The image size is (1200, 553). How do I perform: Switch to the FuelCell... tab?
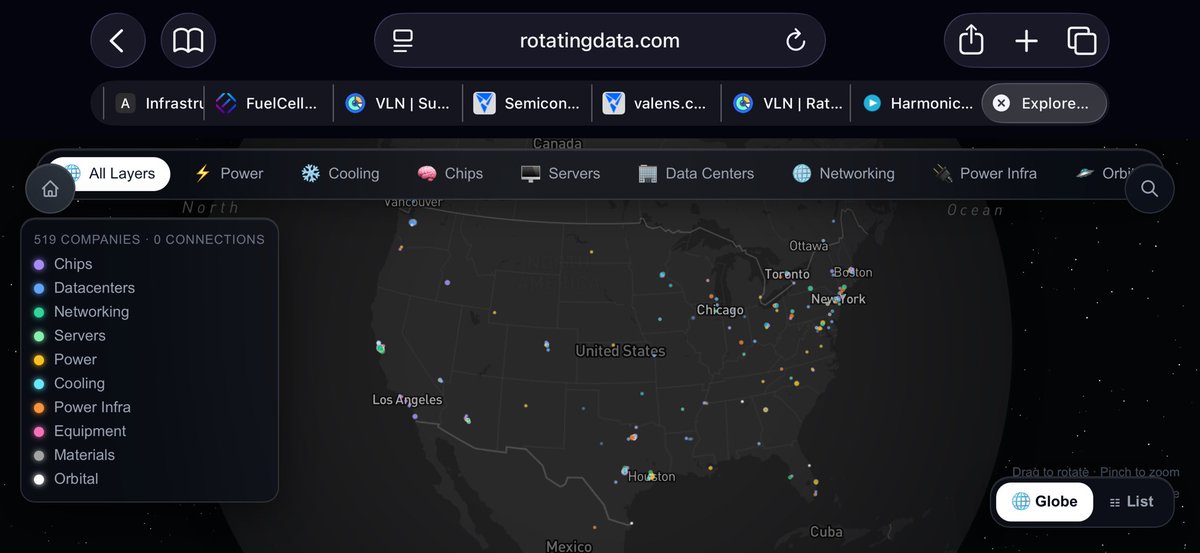(270, 103)
